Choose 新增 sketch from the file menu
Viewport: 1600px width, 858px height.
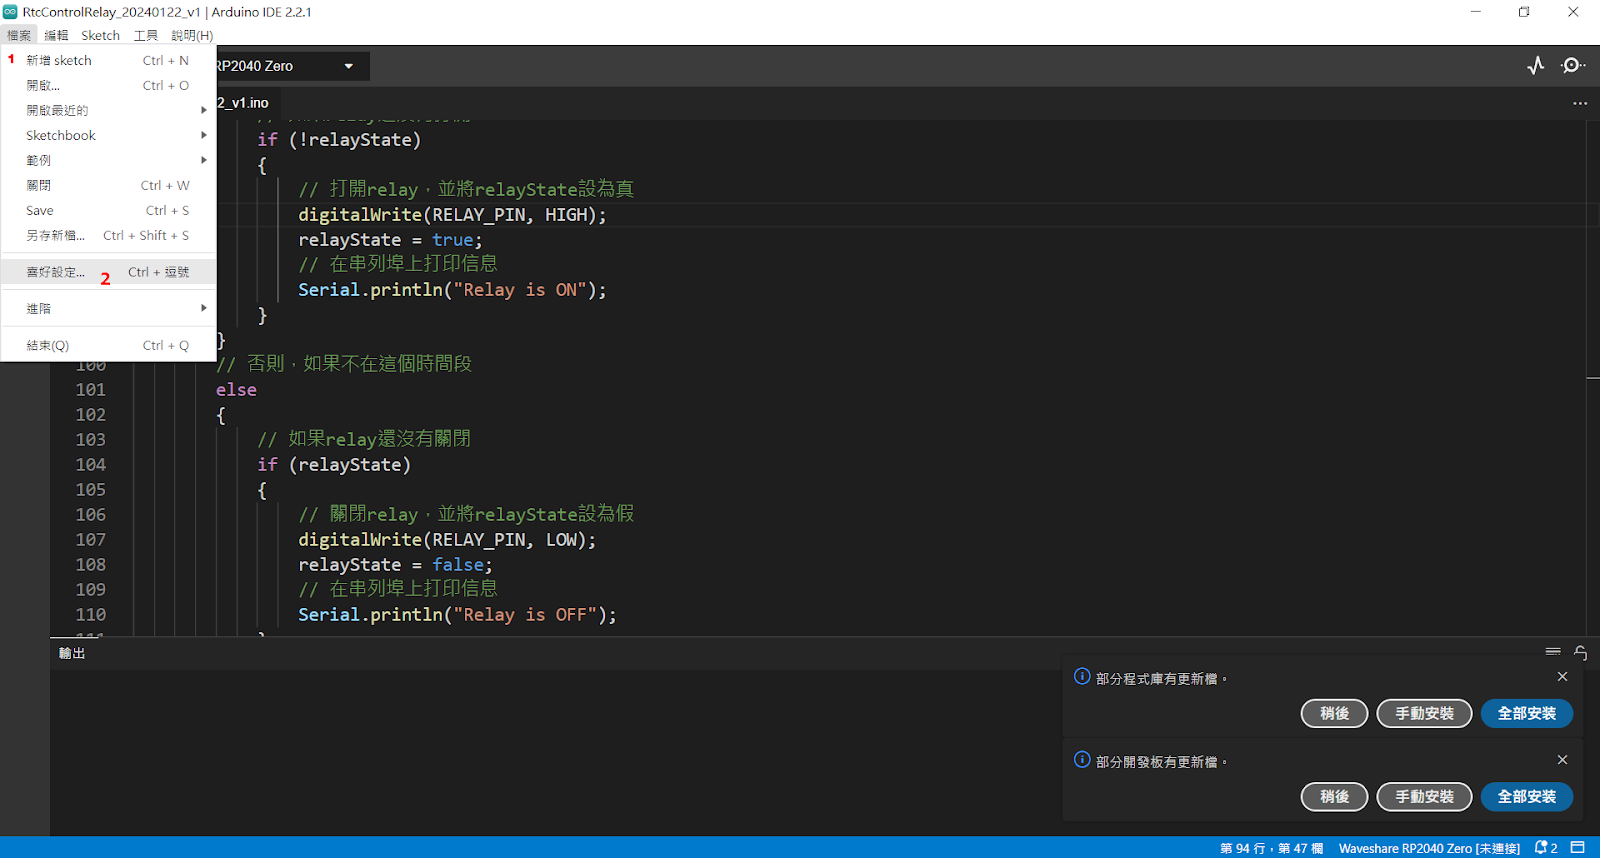108,60
